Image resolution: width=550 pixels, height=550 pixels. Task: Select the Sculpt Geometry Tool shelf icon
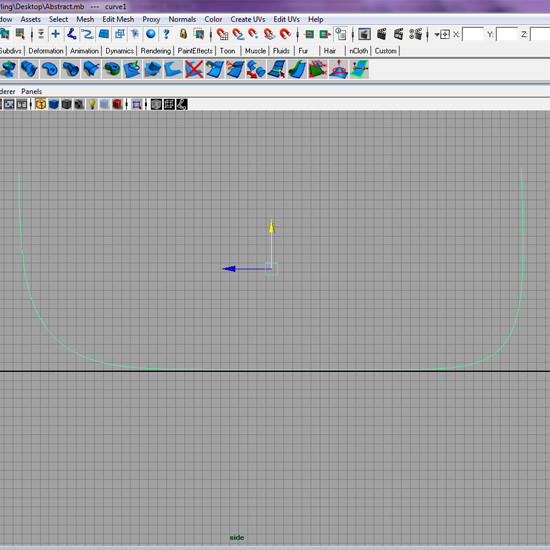pyautogui.click(x=338, y=69)
